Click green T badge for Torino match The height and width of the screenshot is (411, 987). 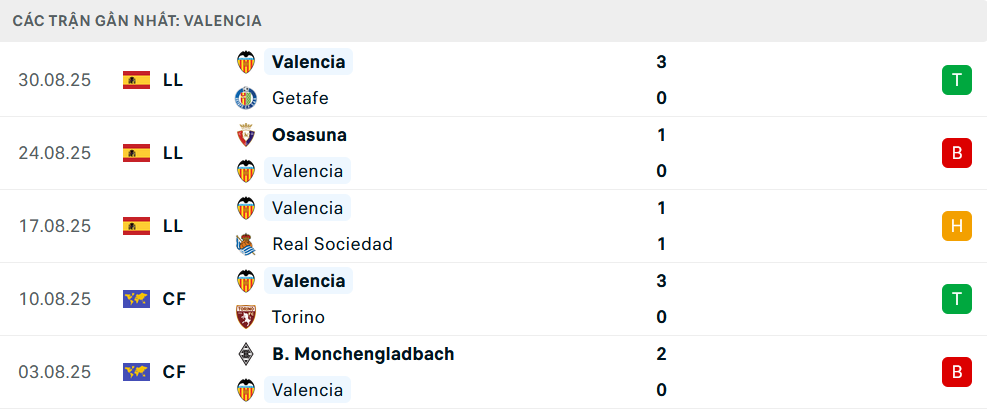[956, 299]
